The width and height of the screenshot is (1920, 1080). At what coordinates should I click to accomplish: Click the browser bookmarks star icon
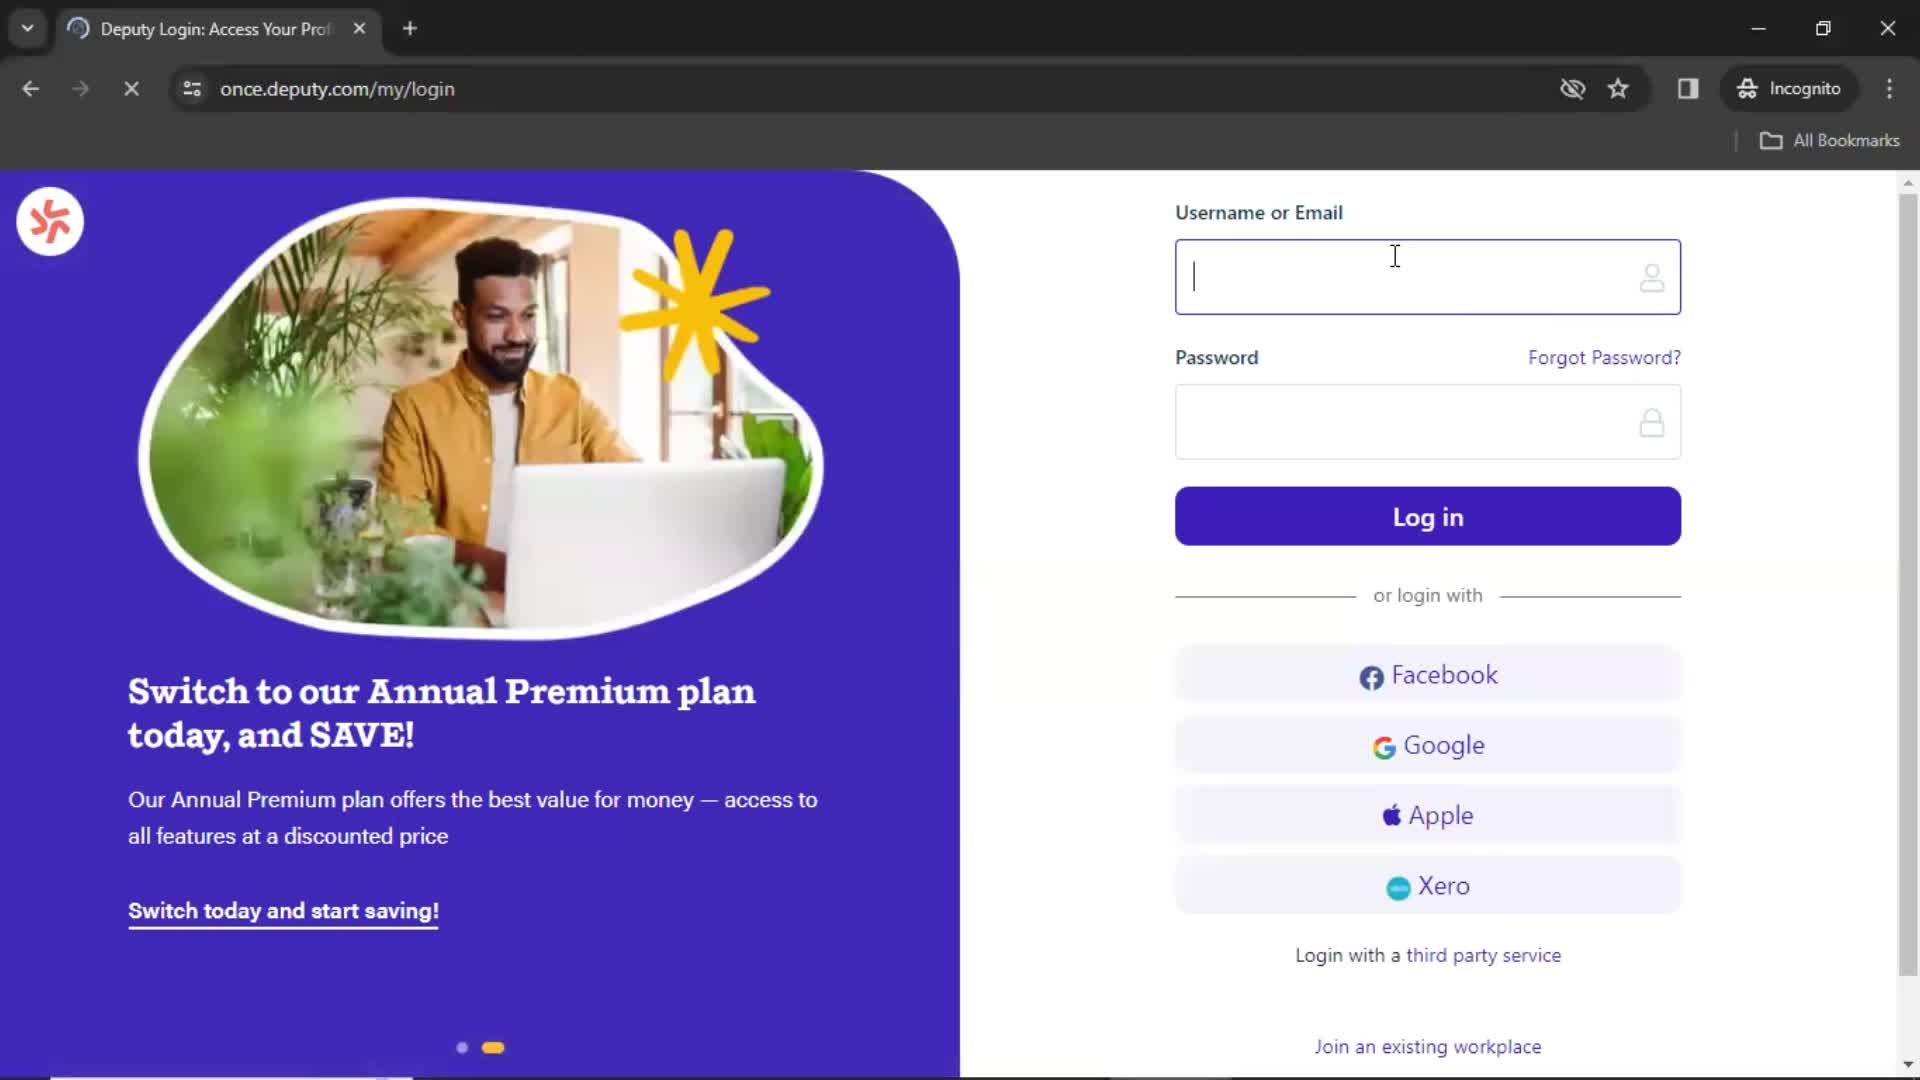(1618, 88)
